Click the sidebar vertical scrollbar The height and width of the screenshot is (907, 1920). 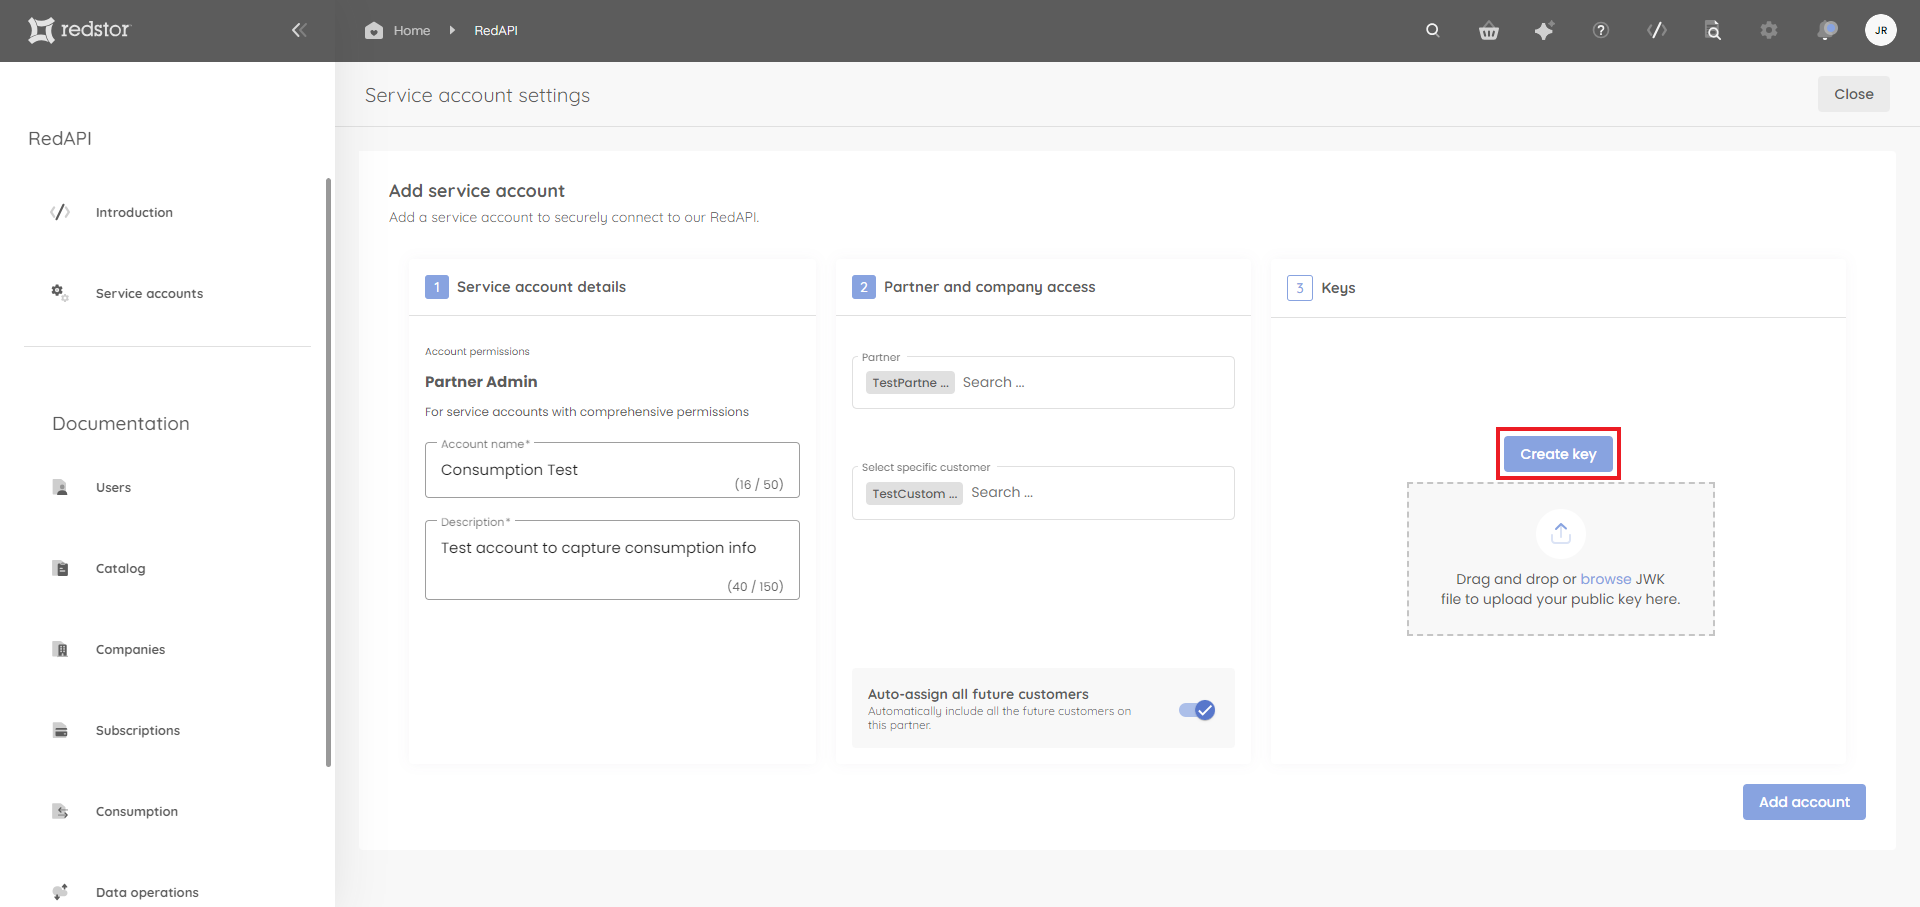[x=328, y=472]
